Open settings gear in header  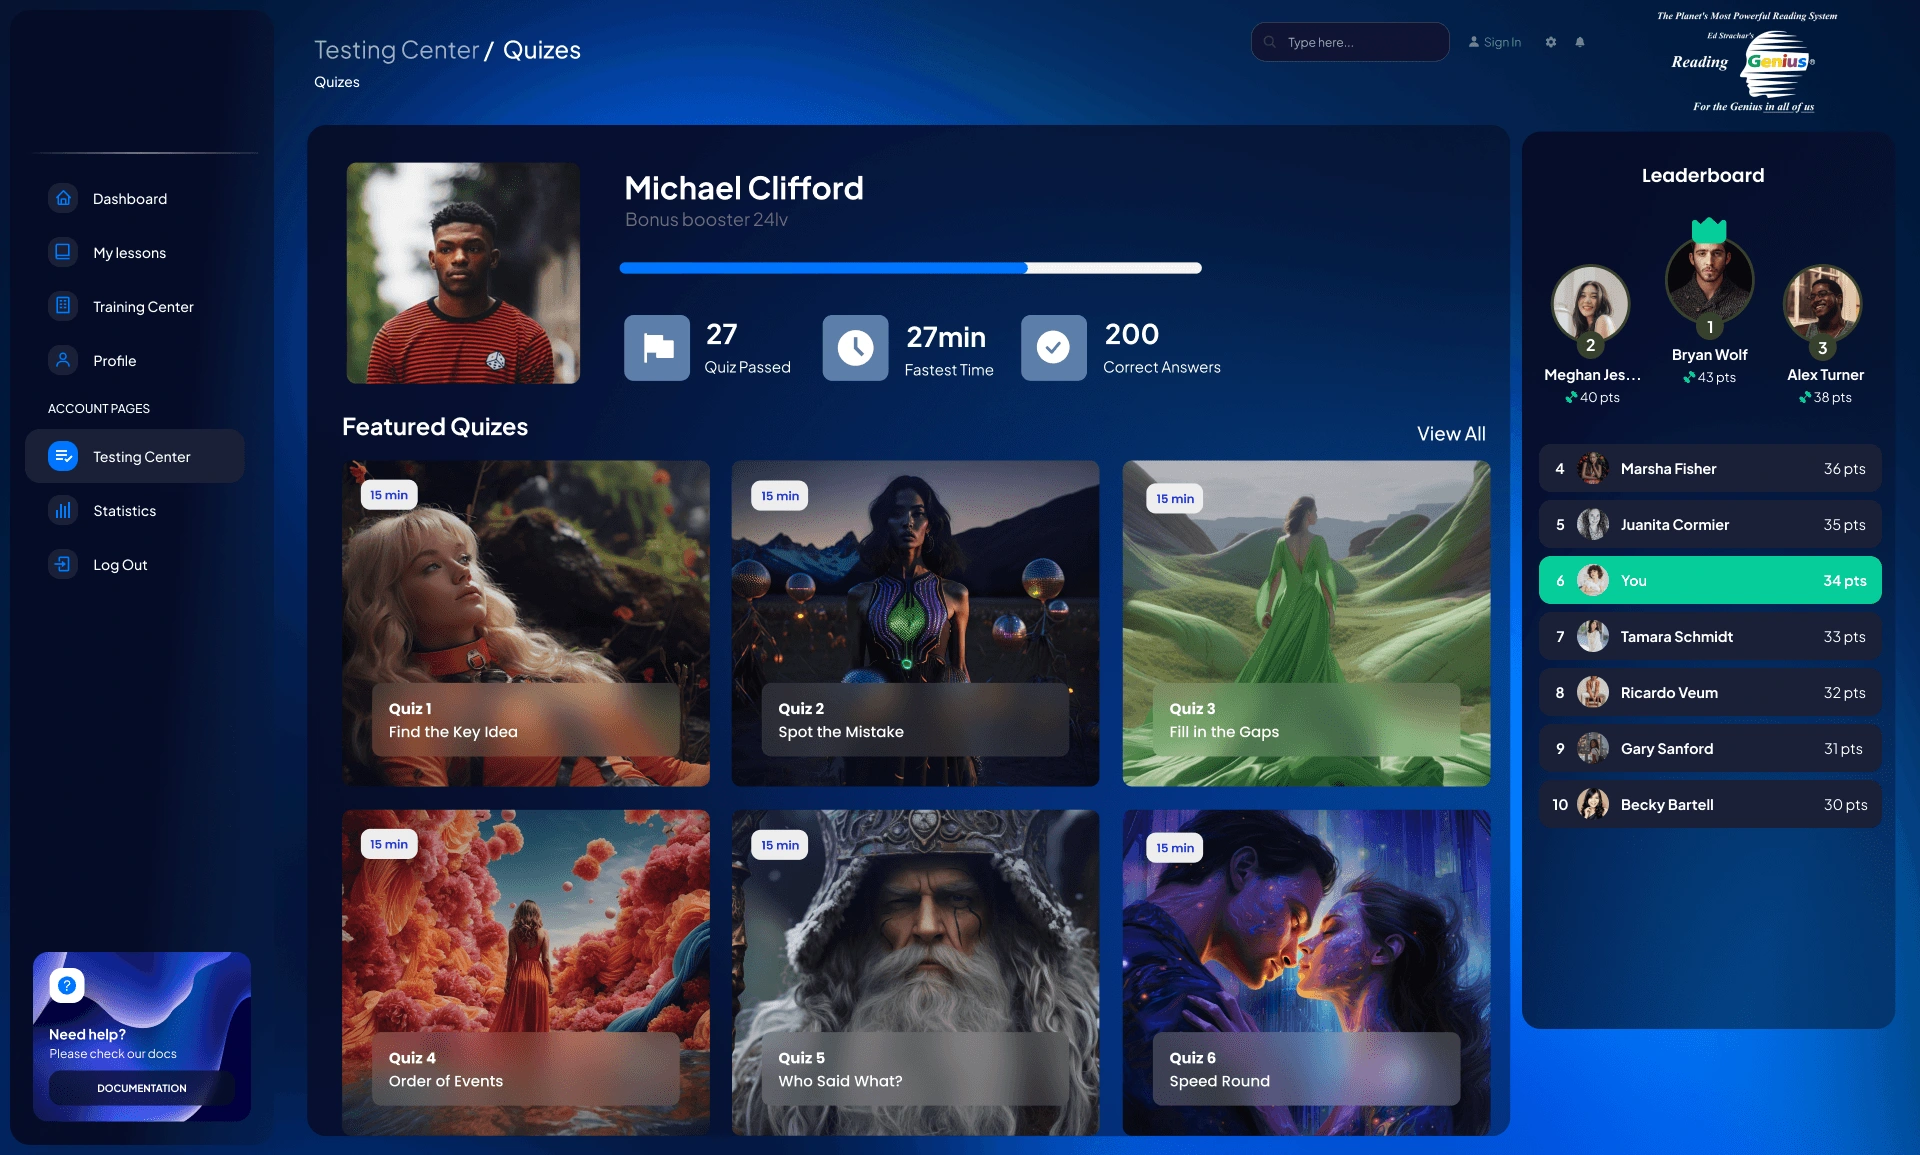[1550, 42]
